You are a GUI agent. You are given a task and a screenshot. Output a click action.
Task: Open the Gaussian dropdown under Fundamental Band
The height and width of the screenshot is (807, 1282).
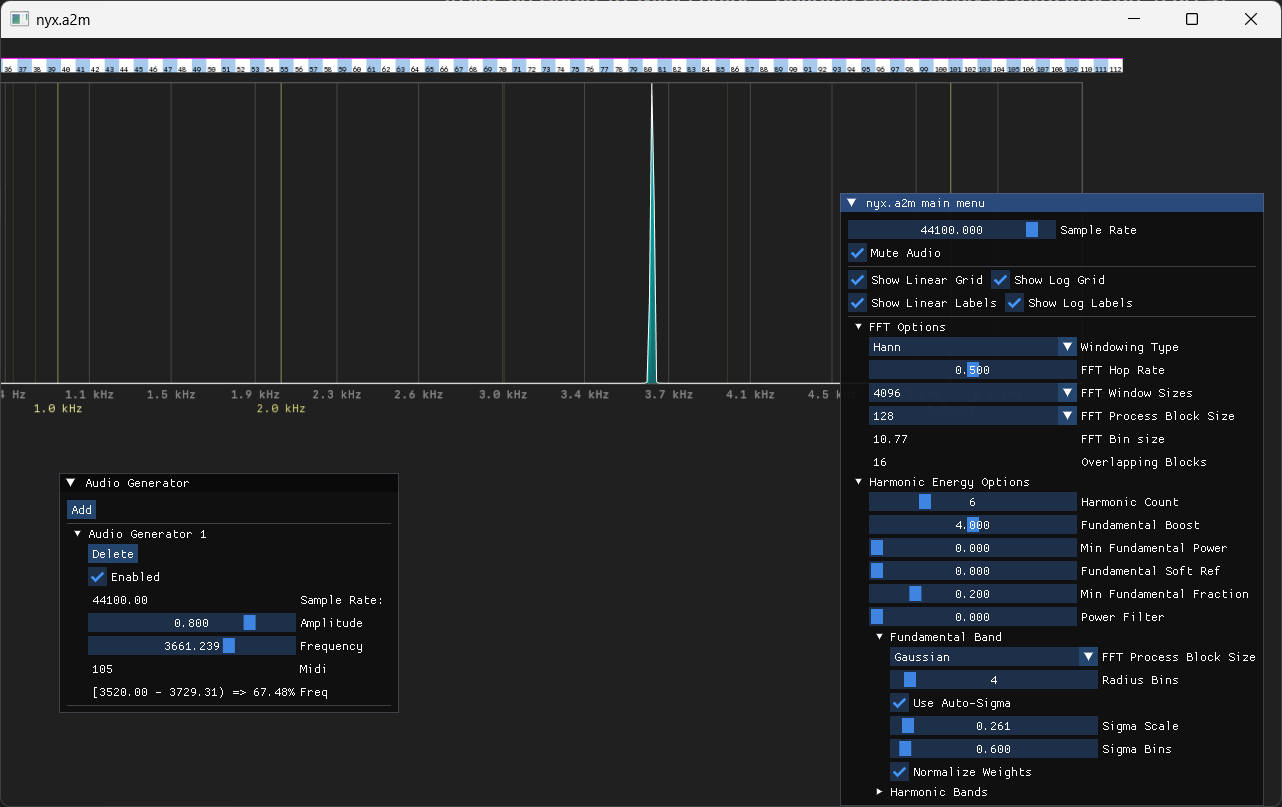pyautogui.click(x=993, y=657)
